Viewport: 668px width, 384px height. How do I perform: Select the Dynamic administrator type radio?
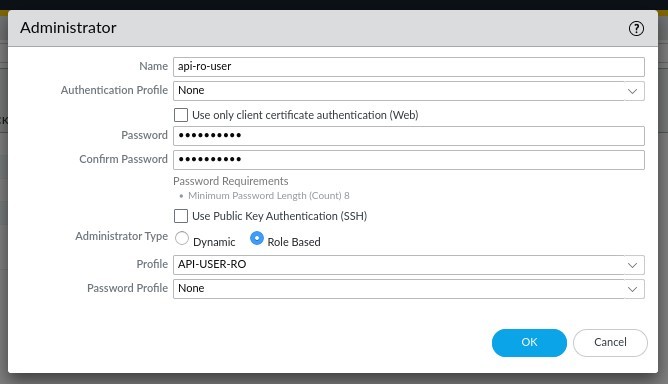[x=182, y=238]
